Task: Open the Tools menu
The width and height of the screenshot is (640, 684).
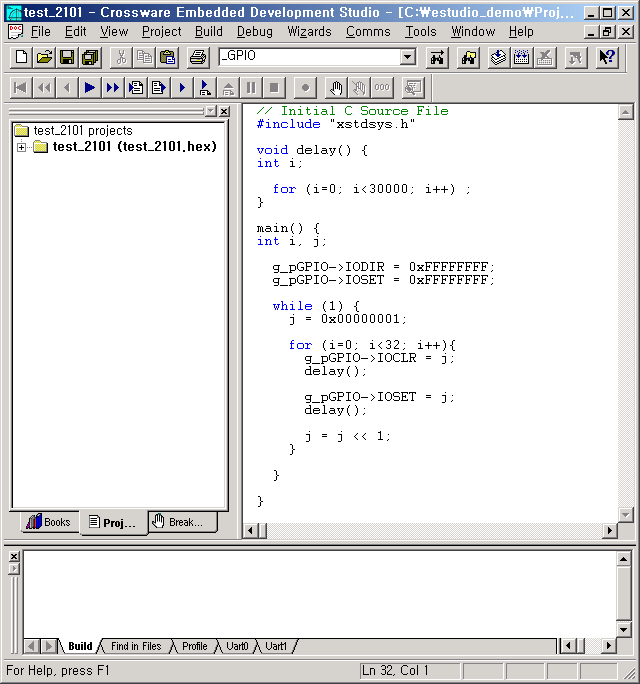Action: [x=421, y=32]
